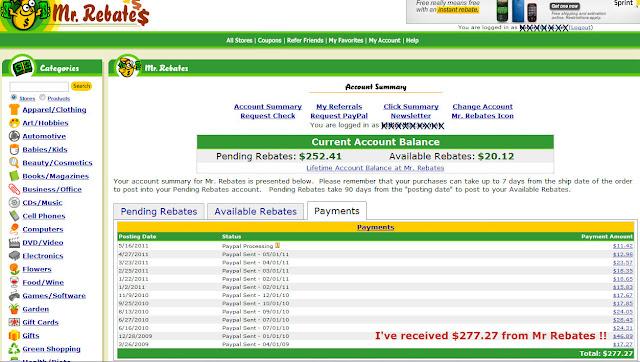Open the $11.42 payment for 5/16/2011
Screen dimensions: 640x362
tap(623, 246)
